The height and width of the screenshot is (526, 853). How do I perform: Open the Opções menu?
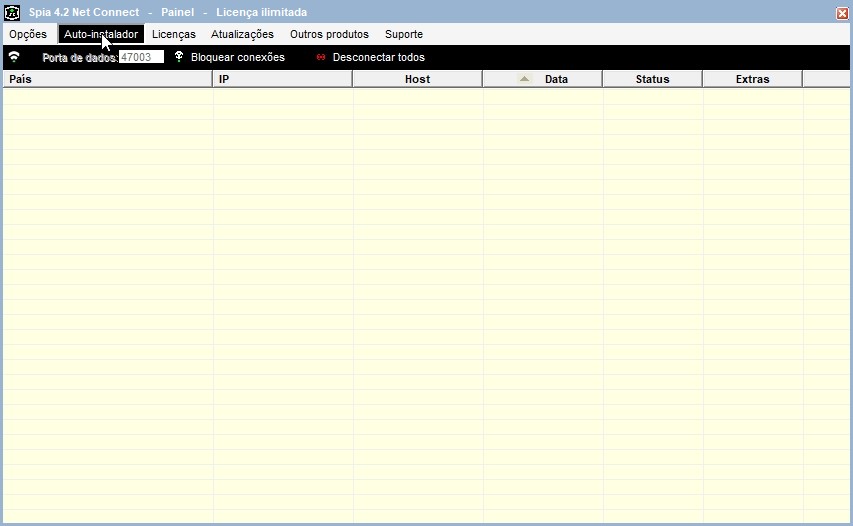[28, 34]
